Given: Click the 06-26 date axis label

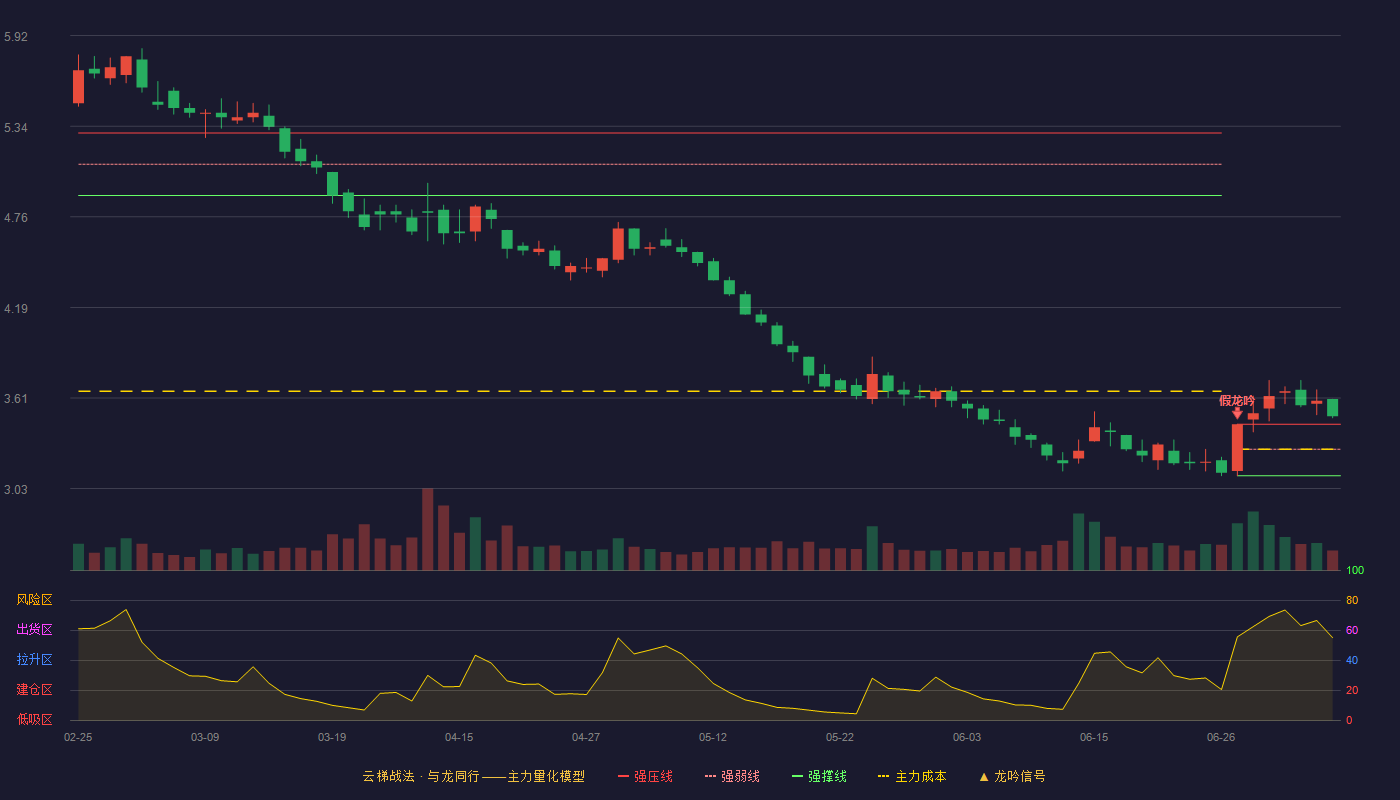Looking at the screenshot, I should click(x=1221, y=737).
